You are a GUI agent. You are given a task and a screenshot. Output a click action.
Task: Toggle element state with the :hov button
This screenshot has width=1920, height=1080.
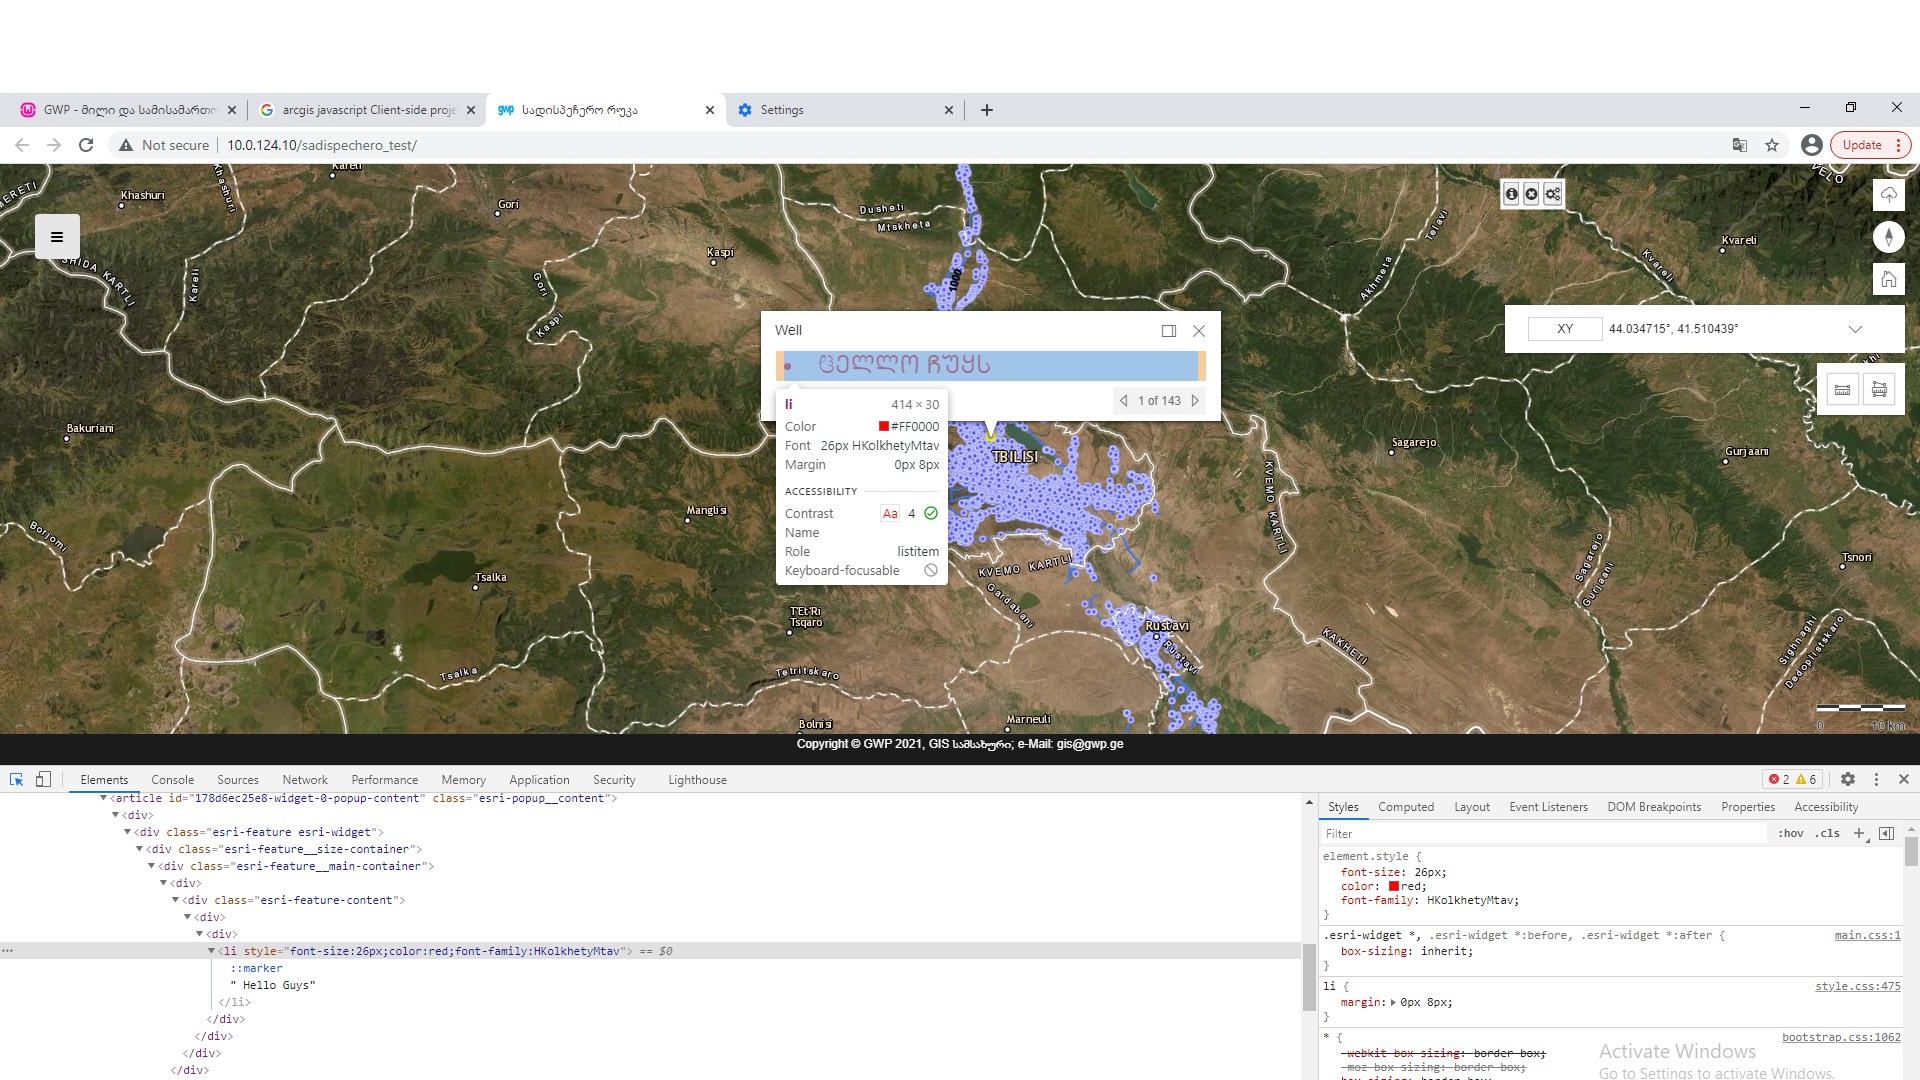point(1792,833)
